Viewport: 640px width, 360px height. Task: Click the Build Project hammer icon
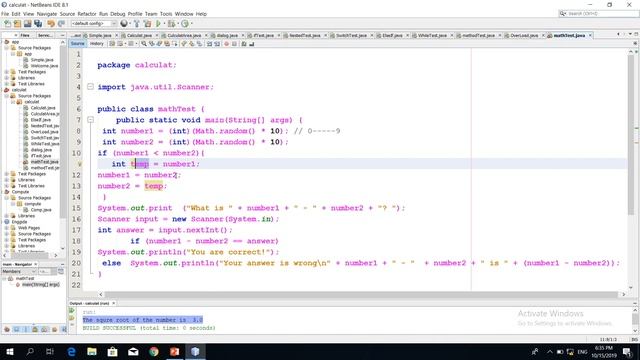[x=137, y=24]
